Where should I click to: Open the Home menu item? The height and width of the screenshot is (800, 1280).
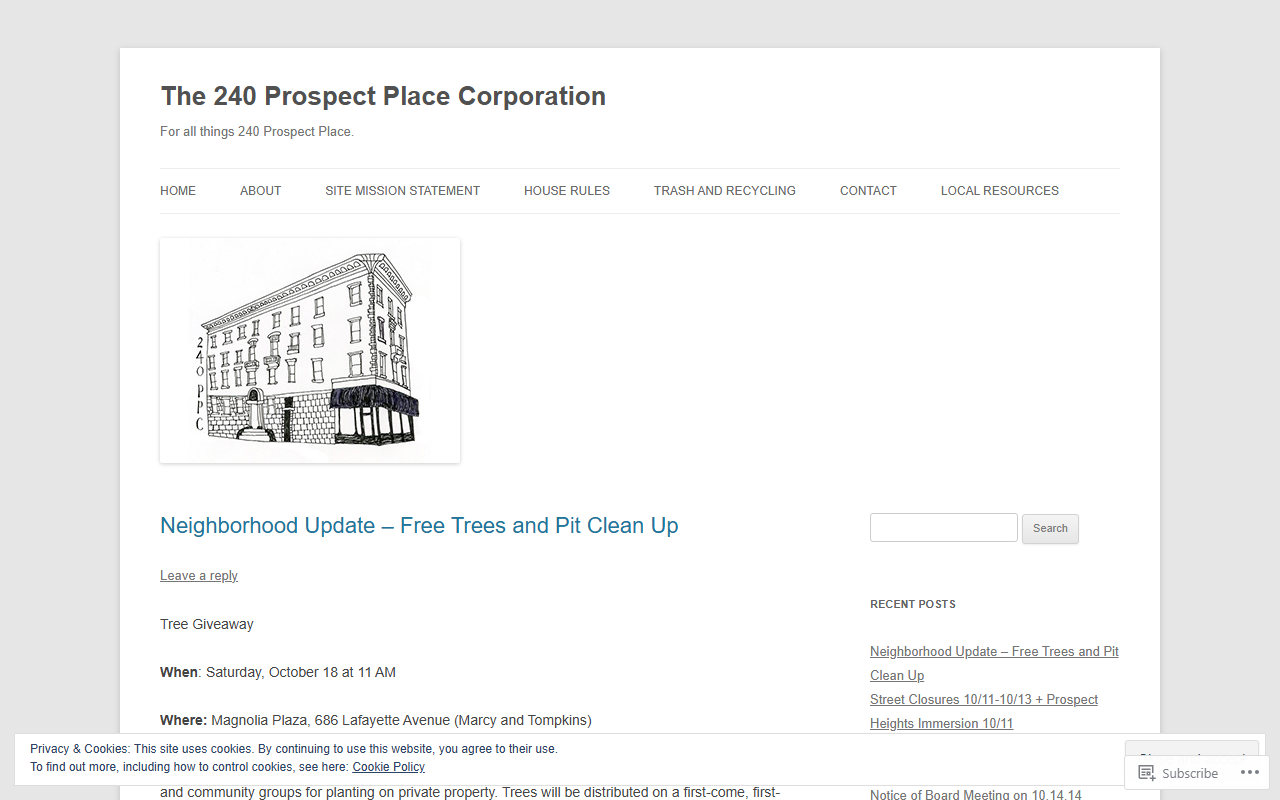[178, 191]
